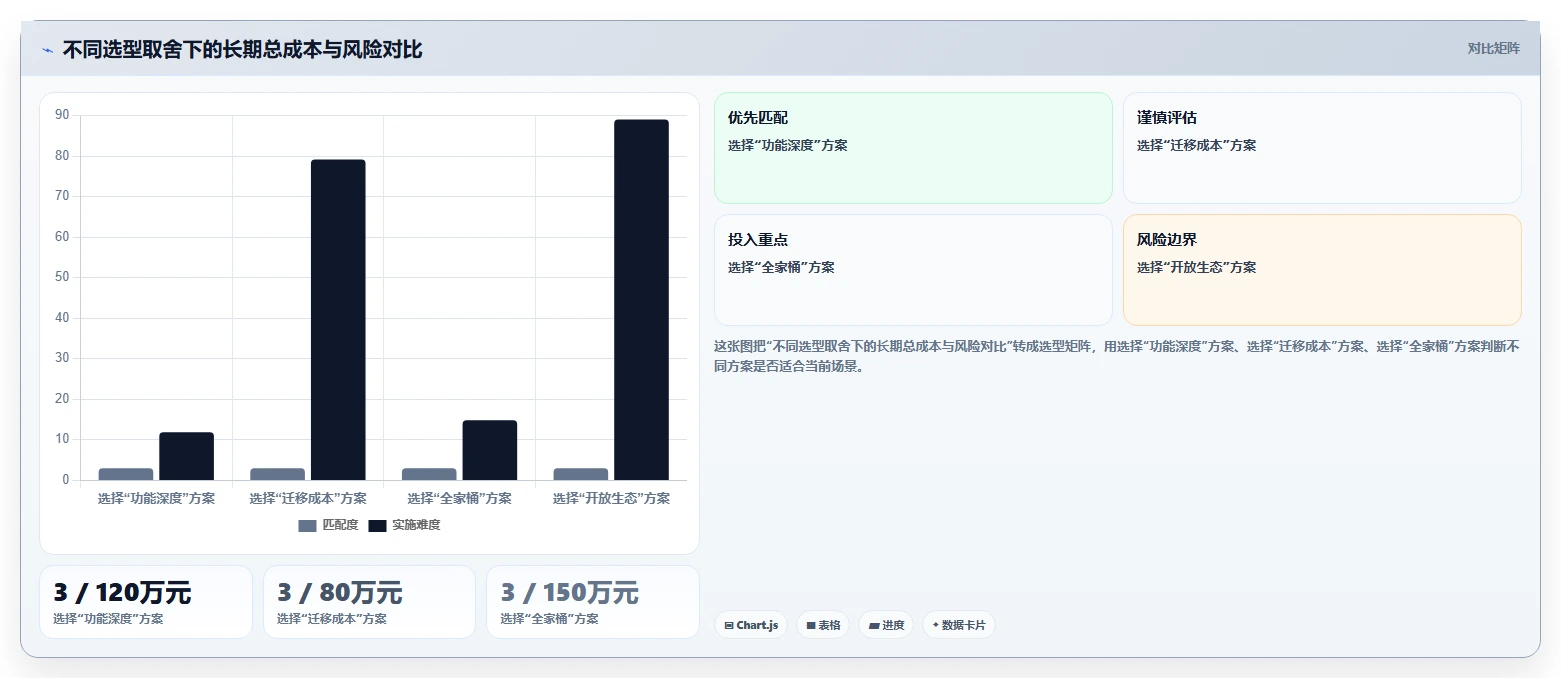Image resolution: width=1561 pixels, height=678 pixels.
Task: Click the 3 / 80万元 stat card
Action: 369,602
